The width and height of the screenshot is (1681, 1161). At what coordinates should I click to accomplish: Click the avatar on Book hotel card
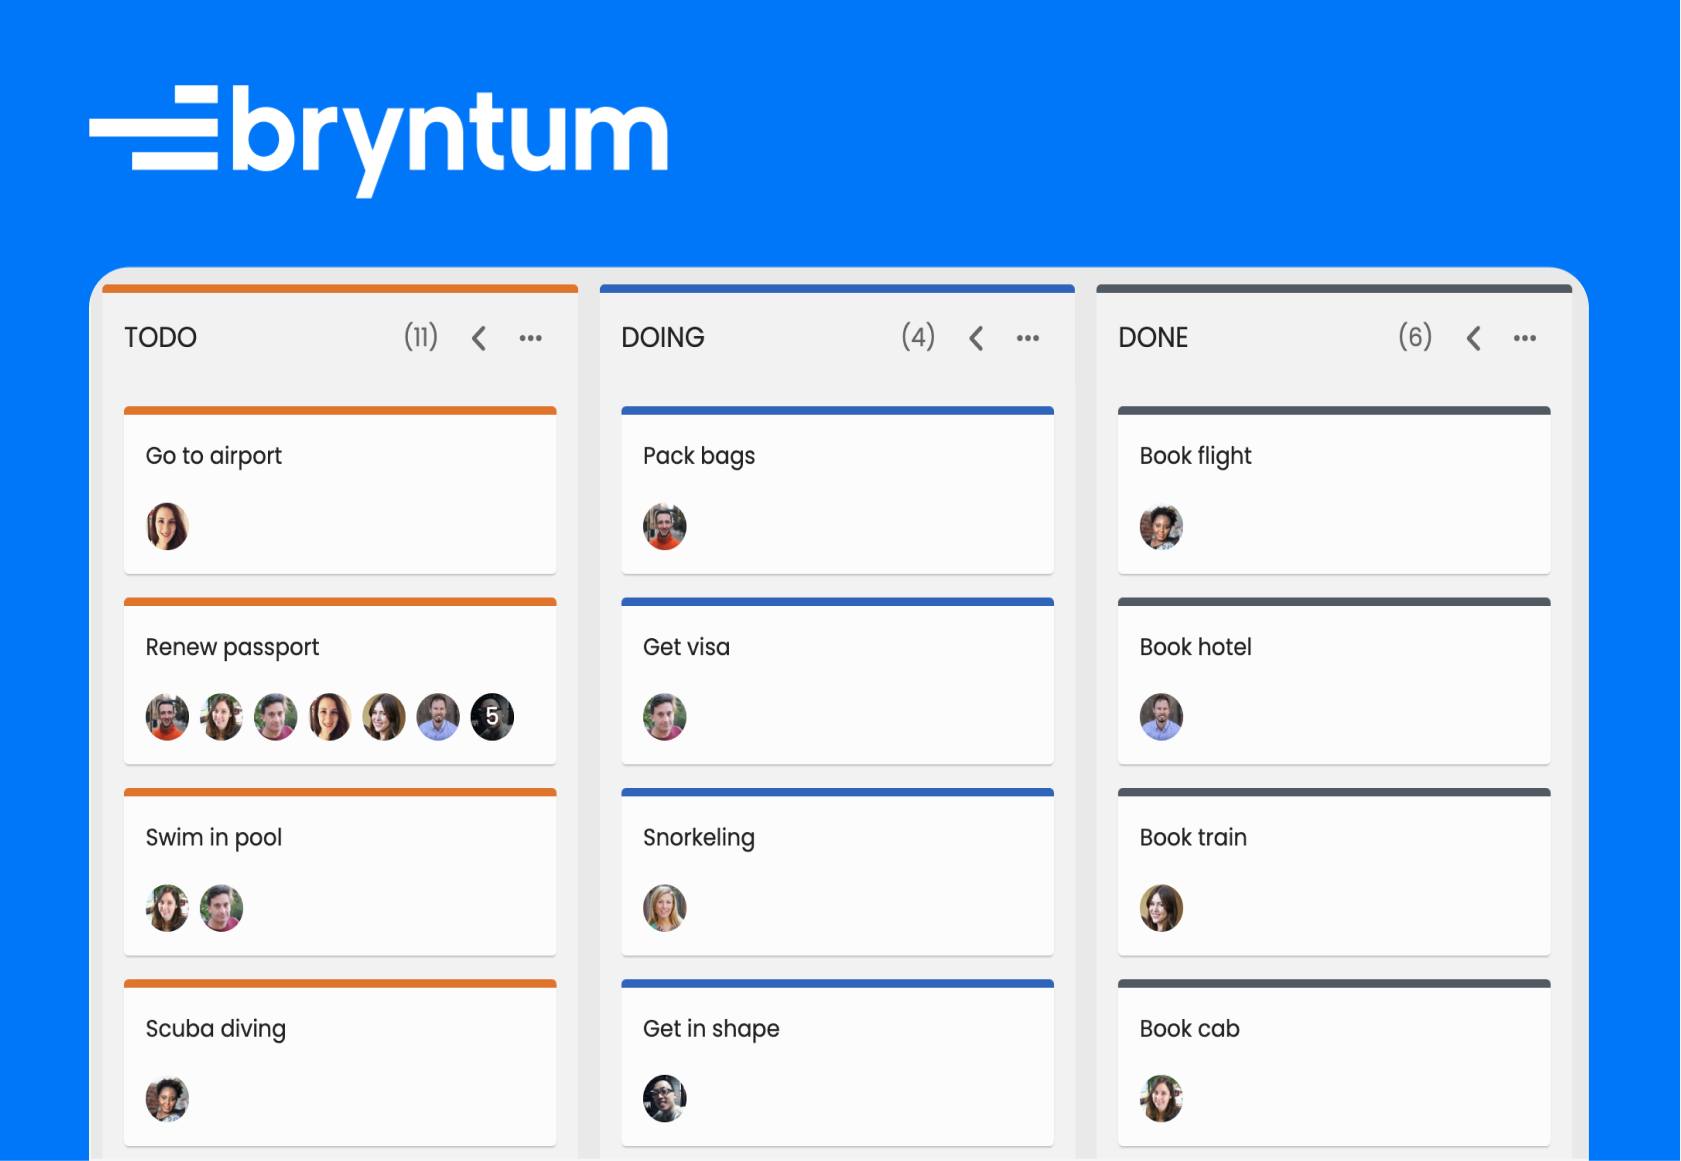[1162, 717]
